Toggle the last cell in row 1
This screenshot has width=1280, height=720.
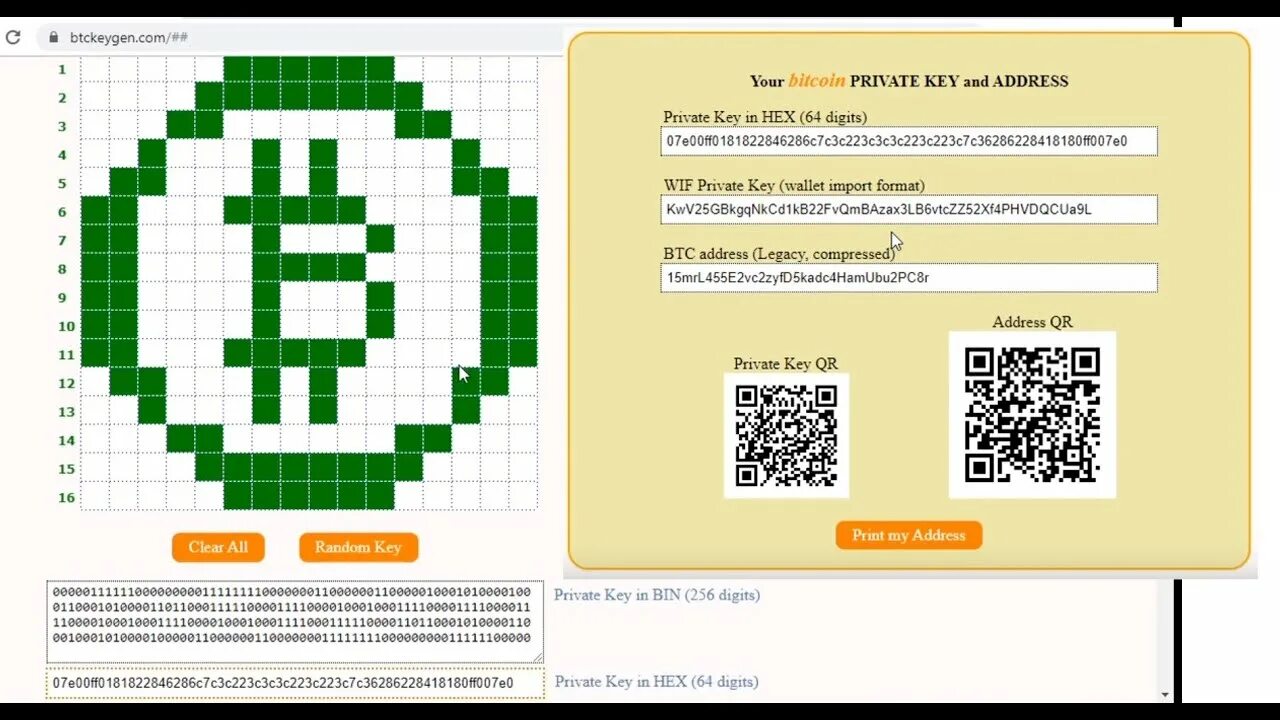(x=523, y=69)
